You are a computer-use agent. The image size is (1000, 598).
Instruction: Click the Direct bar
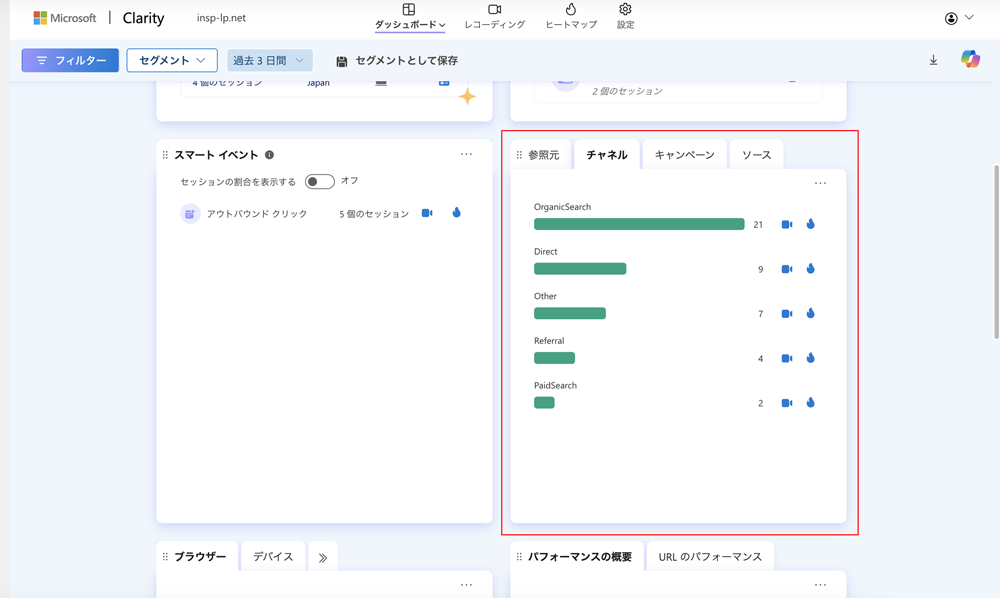click(580, 268)
